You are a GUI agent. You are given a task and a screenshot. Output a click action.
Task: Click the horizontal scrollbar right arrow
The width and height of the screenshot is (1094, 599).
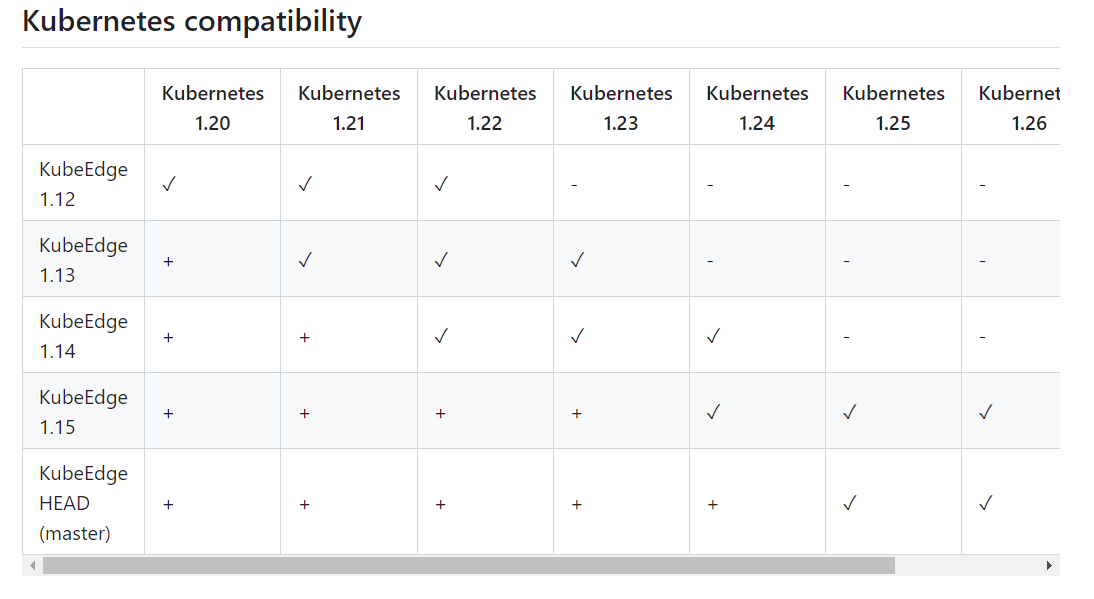(x=1049, y=566)
